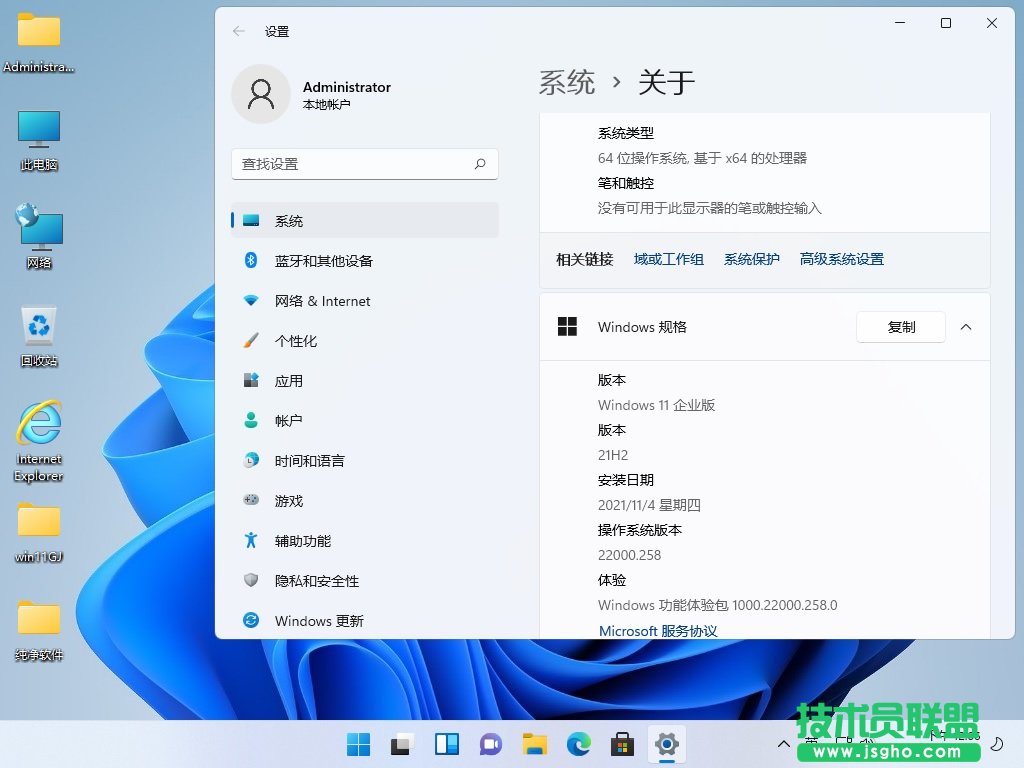Open Microsoft Services Agreement link
The image size is (1024, 768).
click(658, 631)
